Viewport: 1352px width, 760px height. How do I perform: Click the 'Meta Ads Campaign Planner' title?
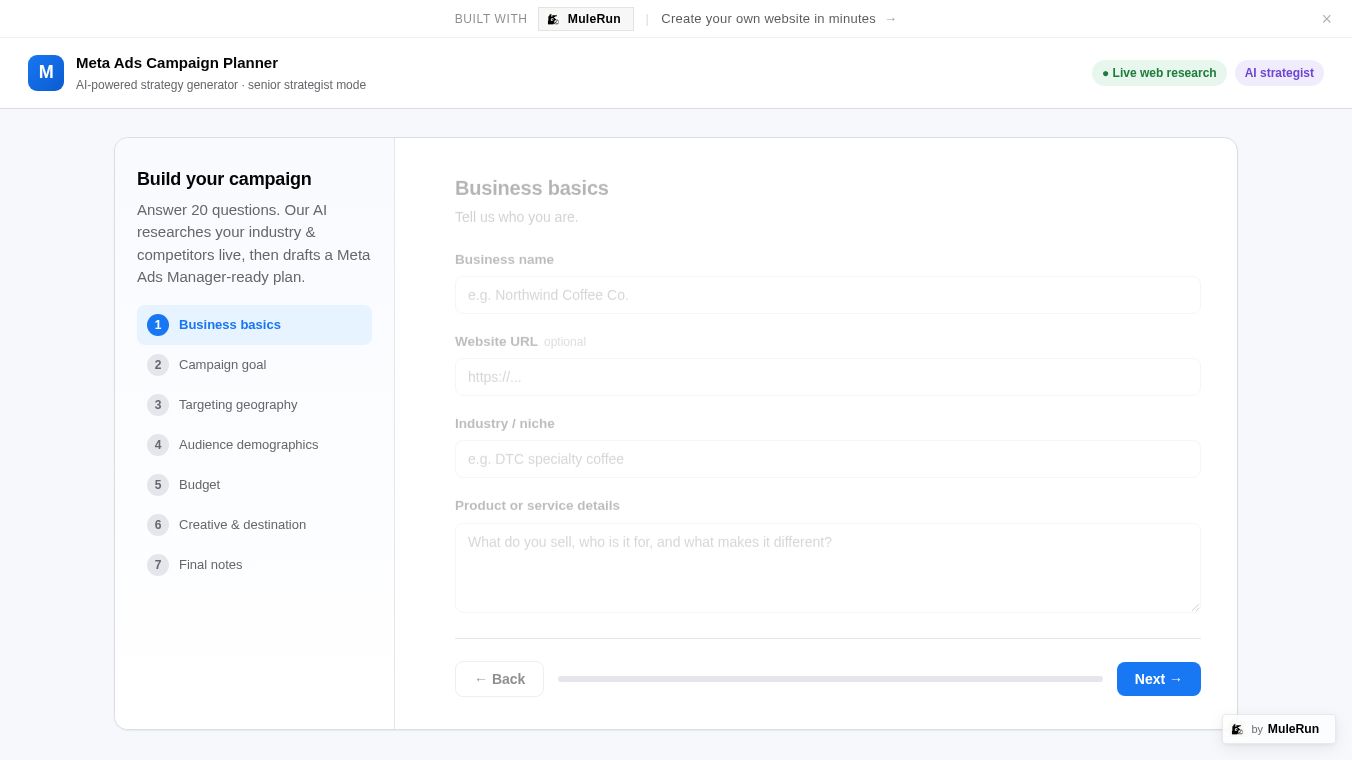click(177, 63)
